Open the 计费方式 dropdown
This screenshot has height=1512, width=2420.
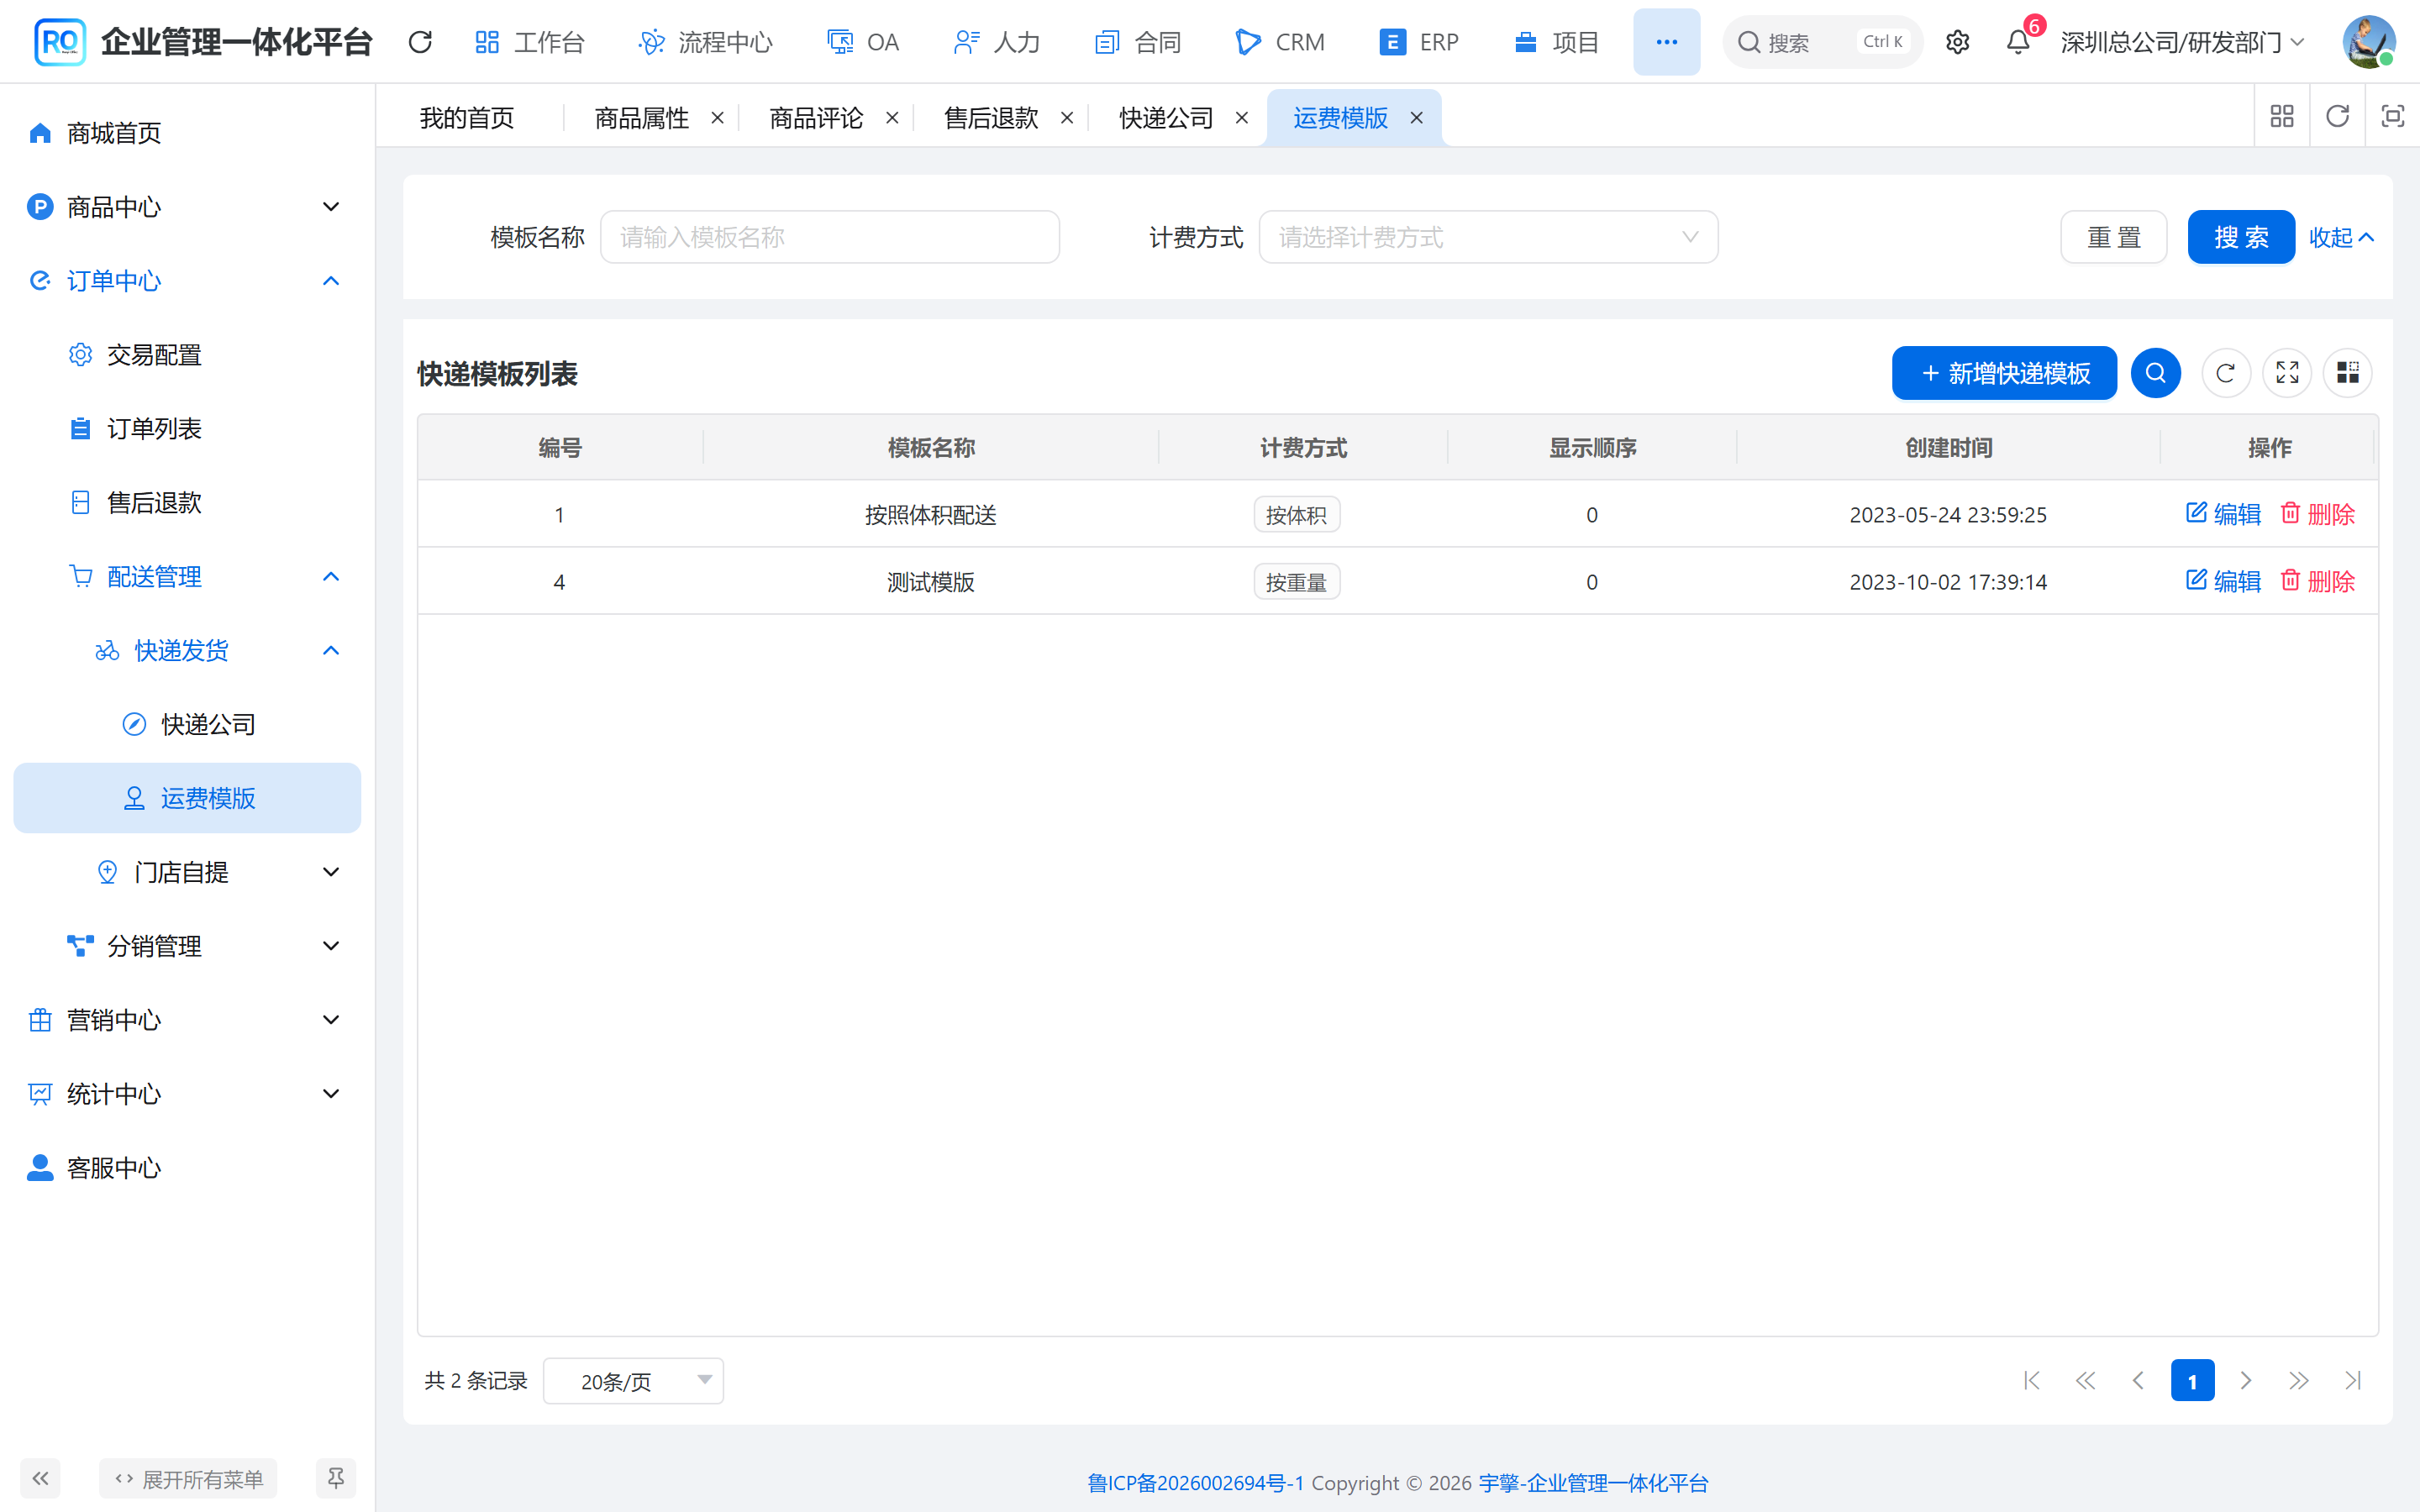pyautogui.click(x=1488, y=237)
